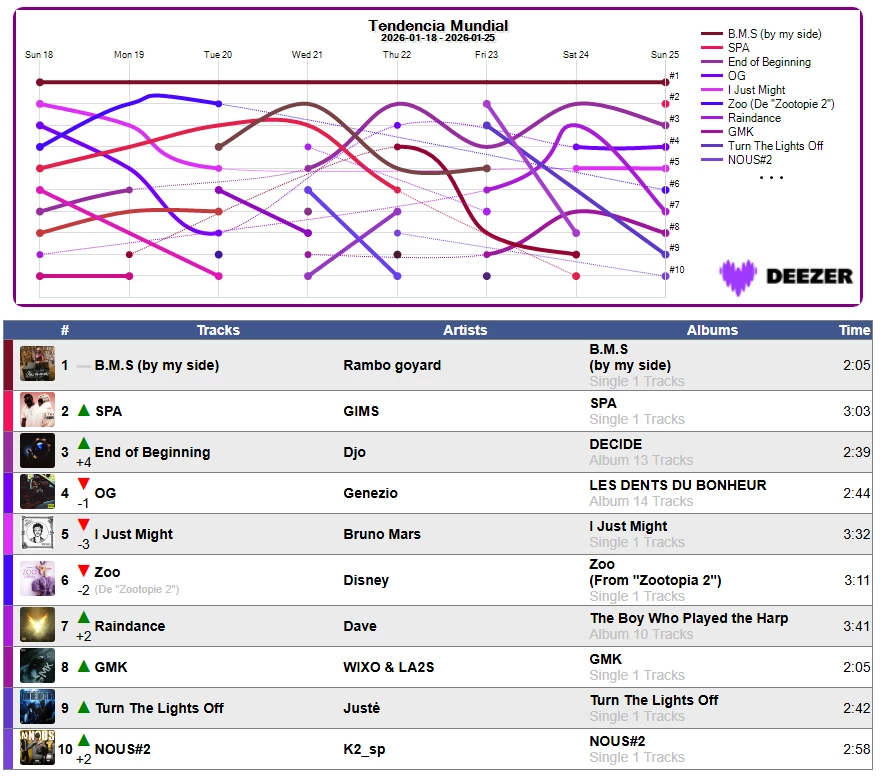Click track title Turn The Lights Off in table
Screen dimensions: 884x776
click(160, 708)
